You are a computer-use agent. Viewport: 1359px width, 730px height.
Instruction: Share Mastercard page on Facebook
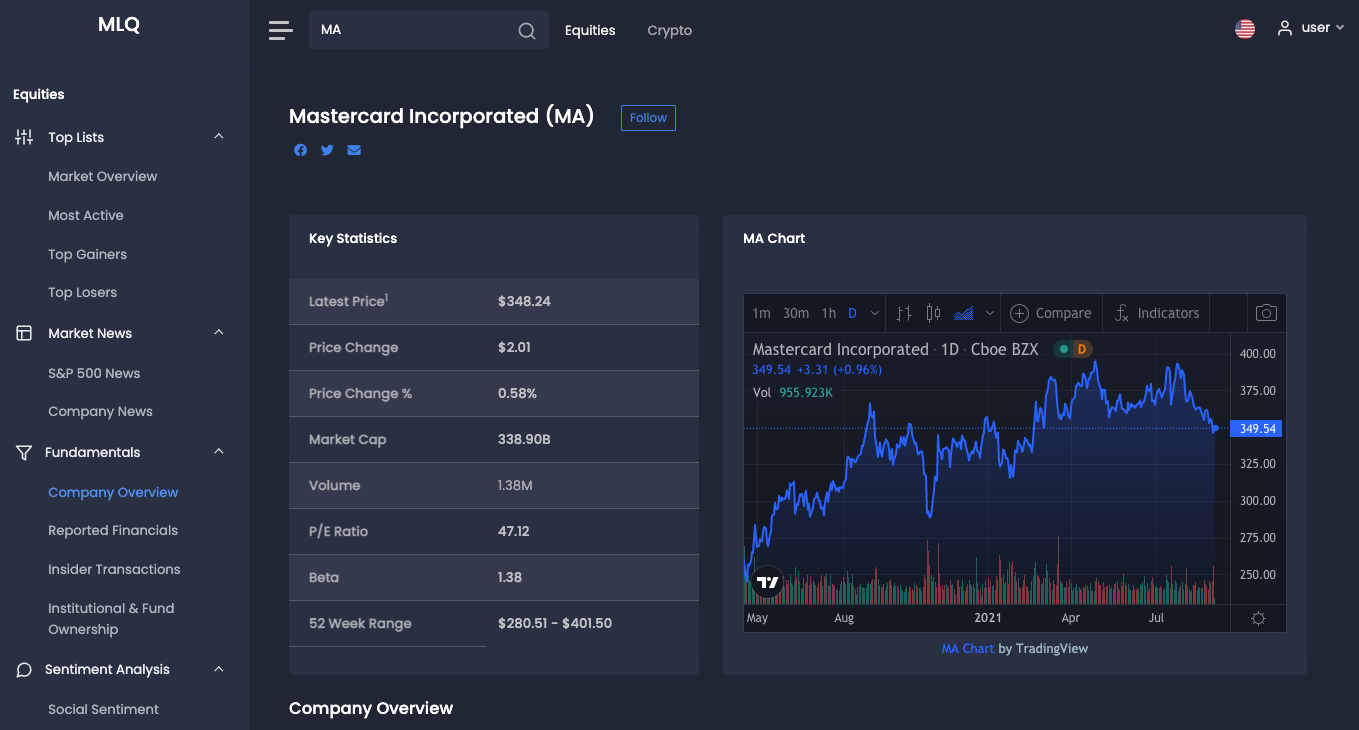click(x=301, y=150)
